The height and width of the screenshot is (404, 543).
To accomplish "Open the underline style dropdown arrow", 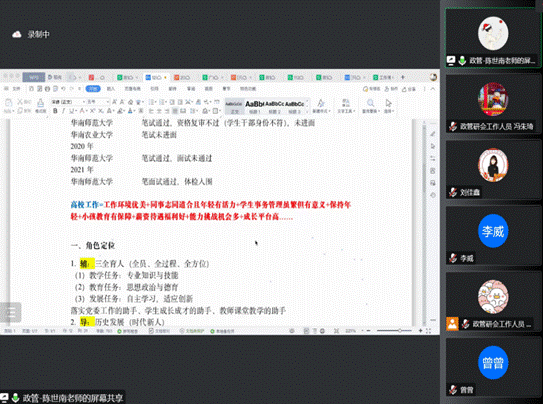I will 76,111.
